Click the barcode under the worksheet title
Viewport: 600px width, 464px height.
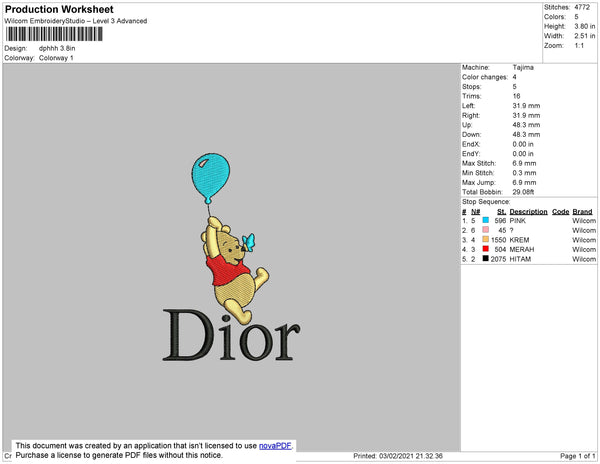[54, 34]
